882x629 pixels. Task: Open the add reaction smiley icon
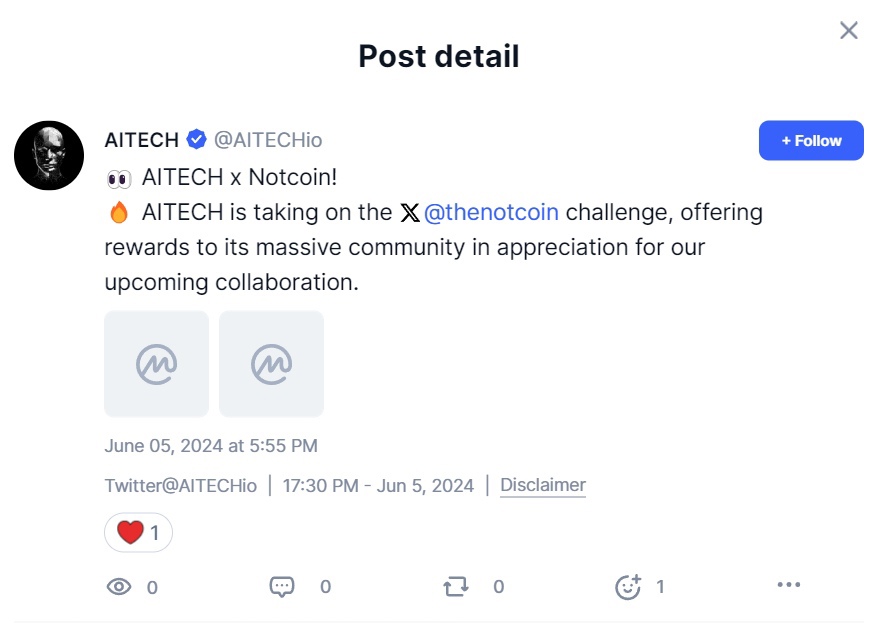628,587
